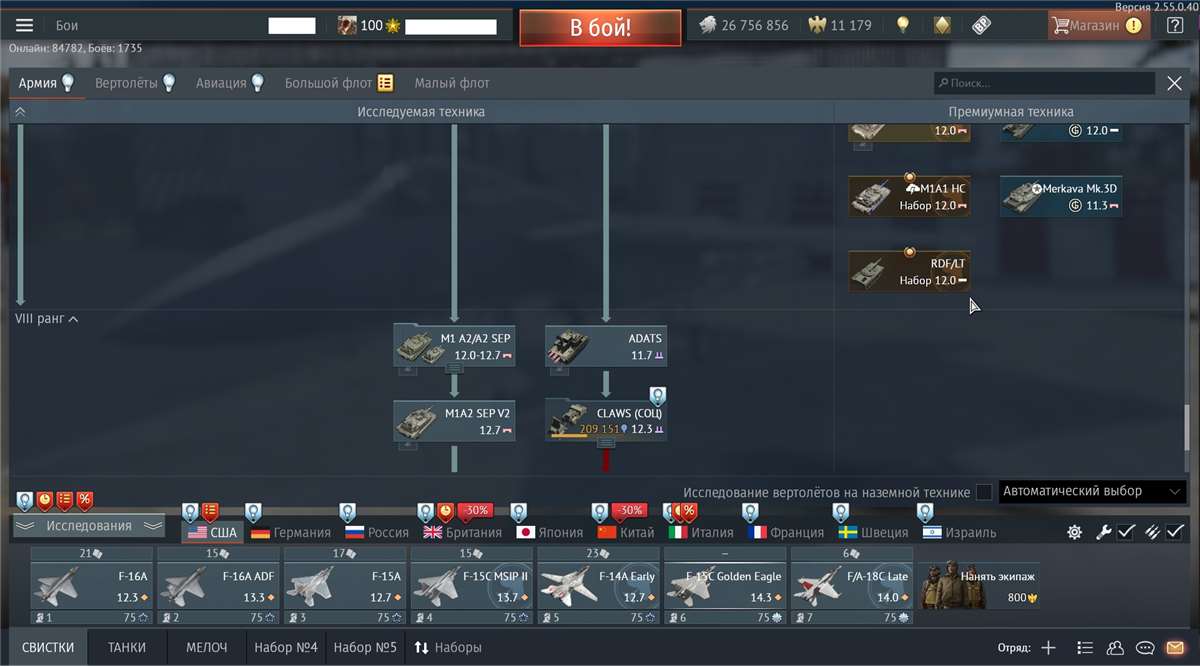The height and width of the screenshot is (666, 1200).
Task: Select the F-15C Golden Eagle crew slot
Action: tap(725, 586)
